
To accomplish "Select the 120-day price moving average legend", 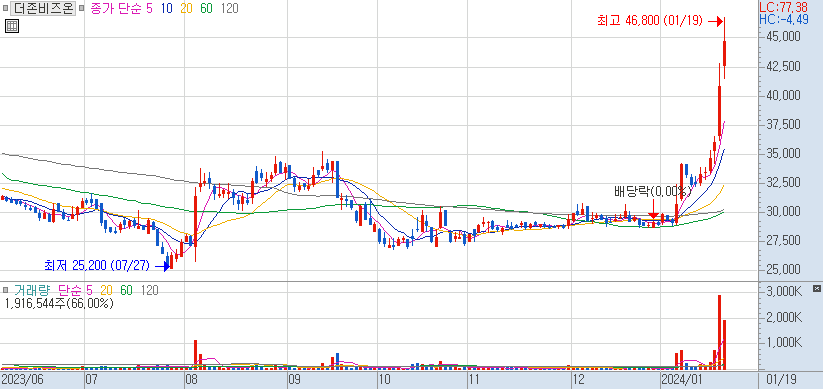I will [x=229, y=9].
